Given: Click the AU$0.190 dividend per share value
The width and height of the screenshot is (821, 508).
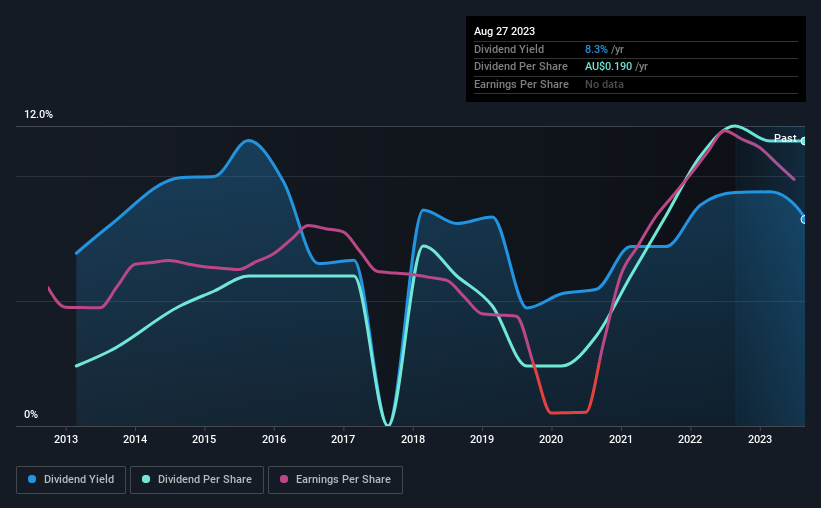Looking at the screenshot, I should tap(608, 67).
